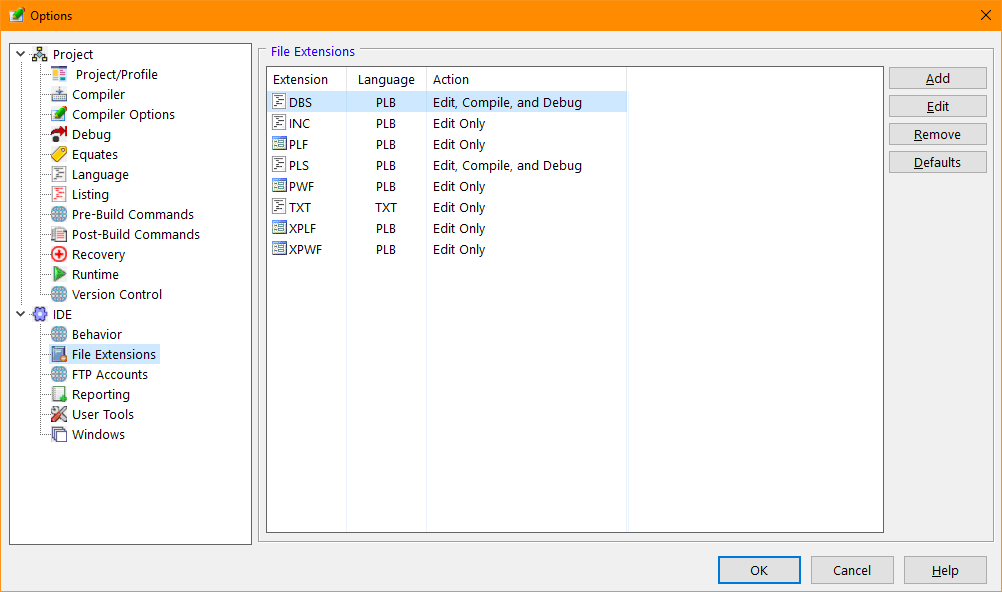Collapse the Project tree branch
This screenshot has height=592, width=1002.
tap(20, 53)
